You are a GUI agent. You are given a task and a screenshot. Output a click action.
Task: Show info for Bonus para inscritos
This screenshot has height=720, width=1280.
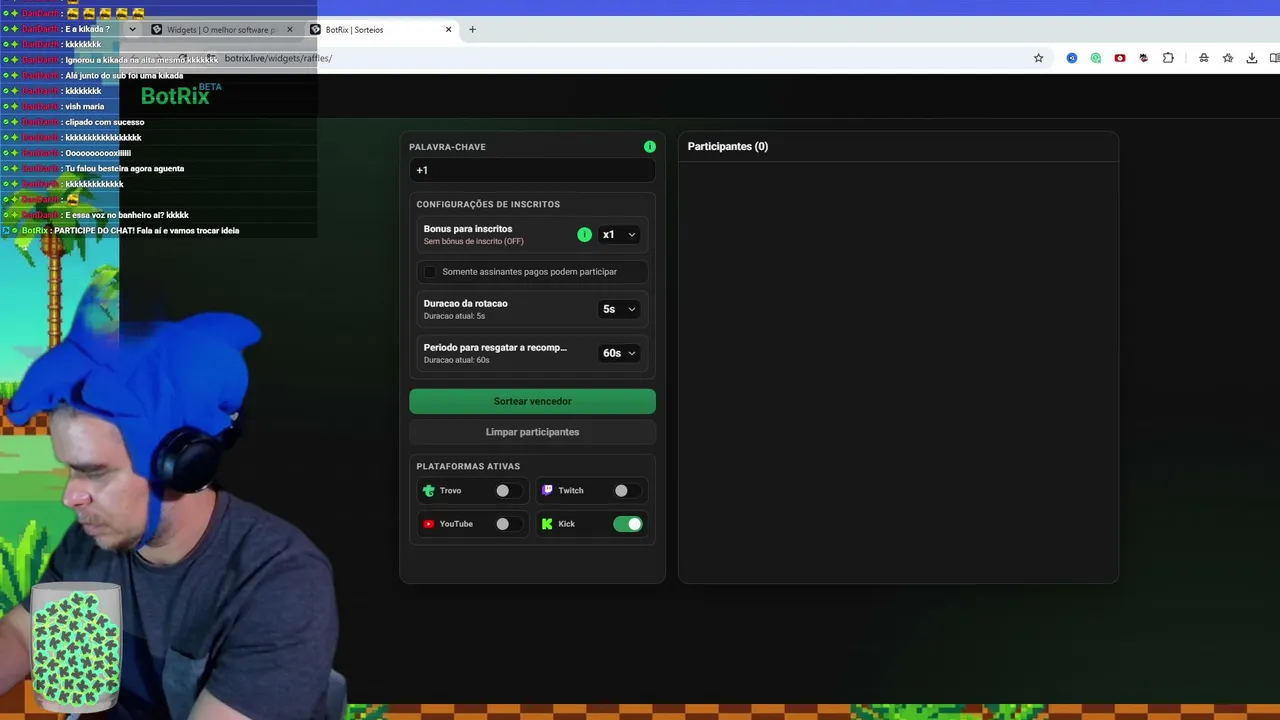(584, 235)
